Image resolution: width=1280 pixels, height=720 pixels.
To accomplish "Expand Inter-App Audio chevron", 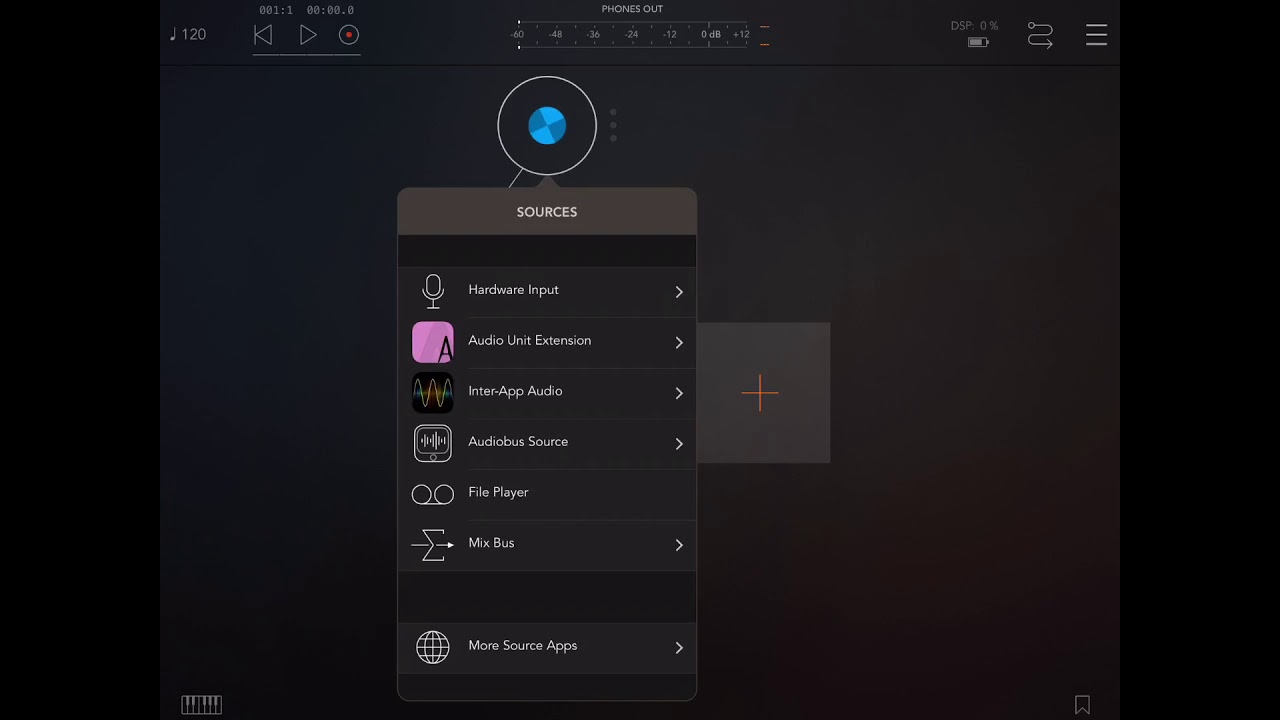I will coord(679,393).
